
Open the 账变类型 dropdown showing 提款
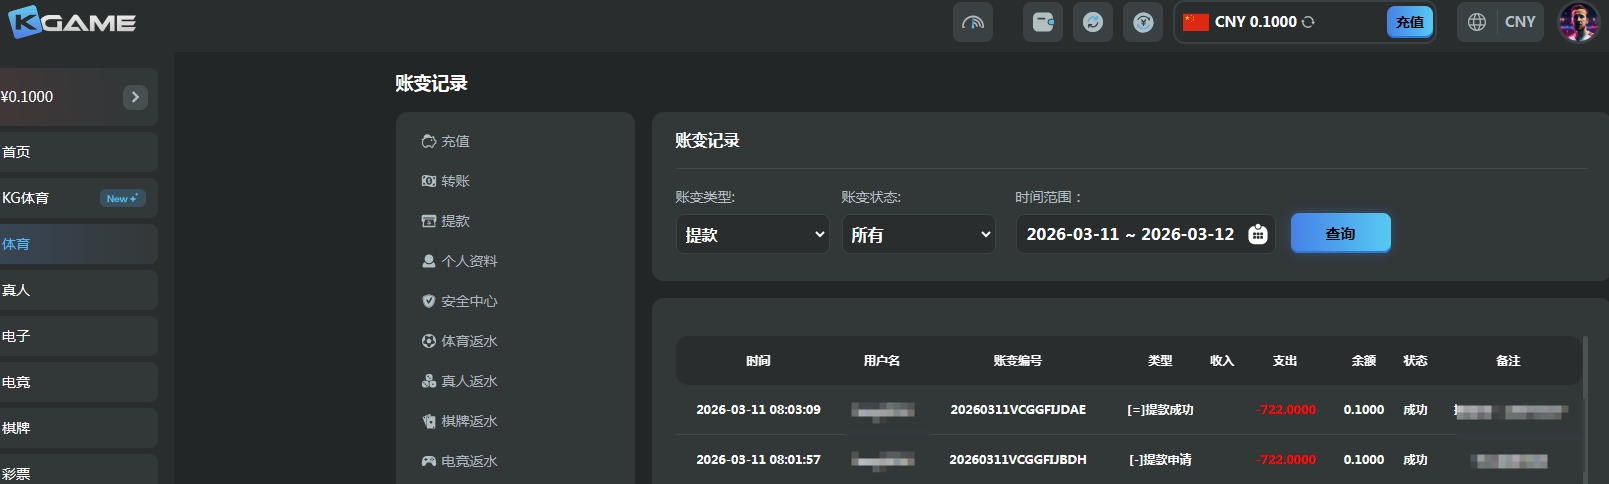(x=753, y=234)
